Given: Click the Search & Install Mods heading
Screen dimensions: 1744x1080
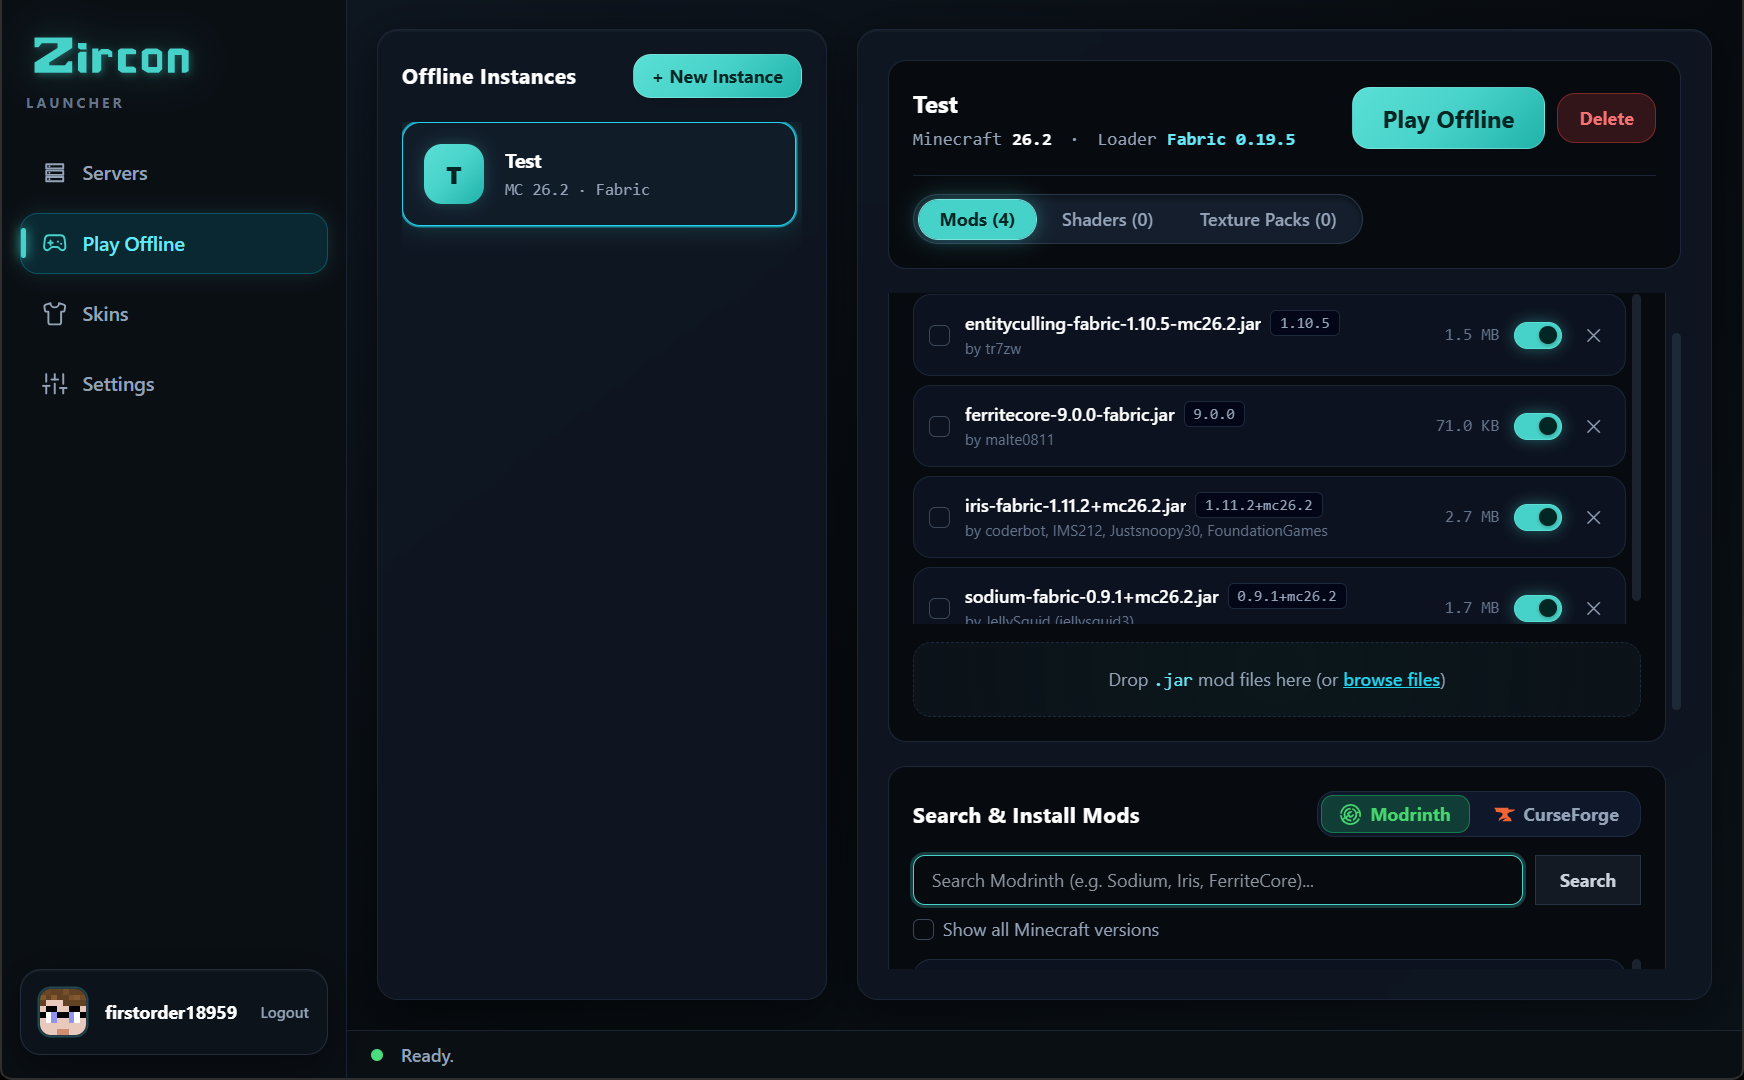Looking at the screenshot, I should pyautogui.click(x=1026, y=815).
